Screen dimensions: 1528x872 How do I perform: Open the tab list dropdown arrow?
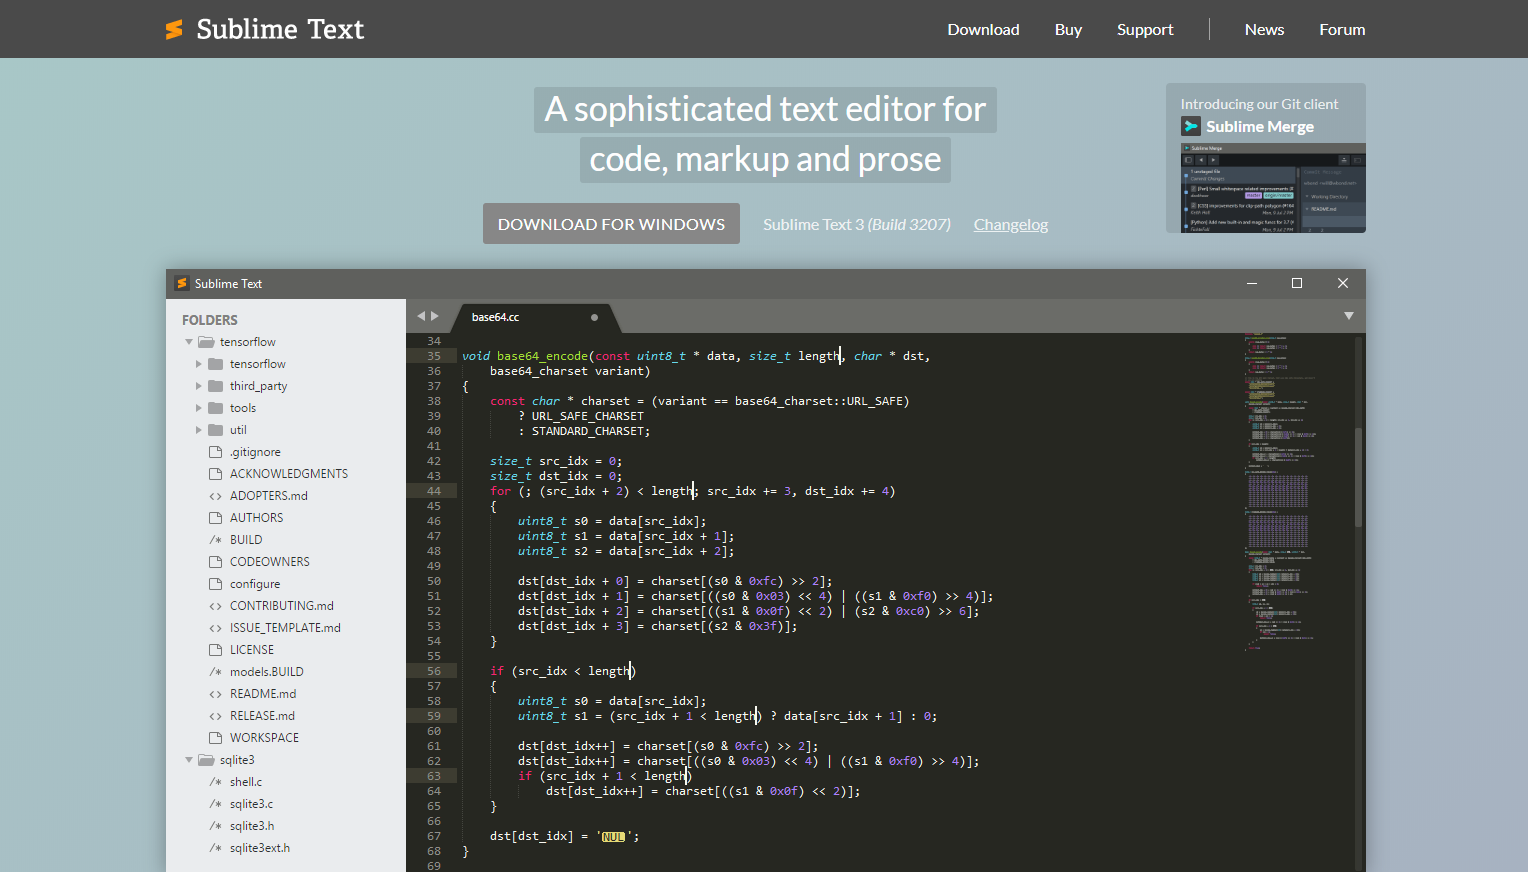point(1348,316)
